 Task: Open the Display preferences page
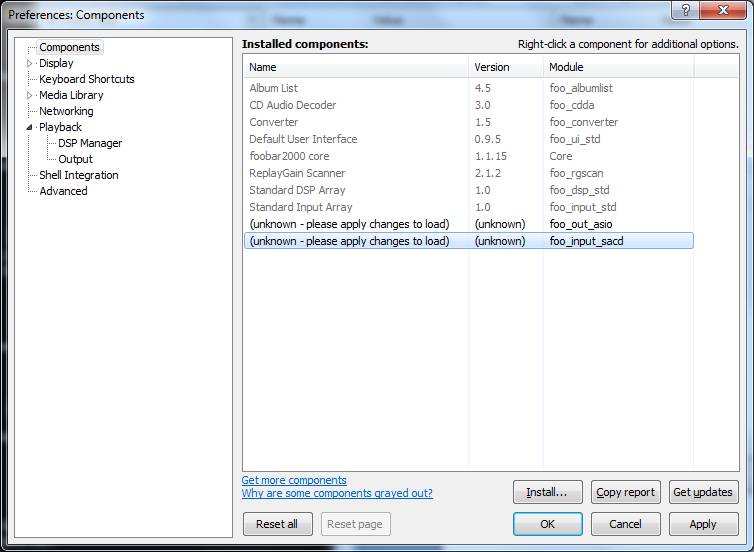56,63
